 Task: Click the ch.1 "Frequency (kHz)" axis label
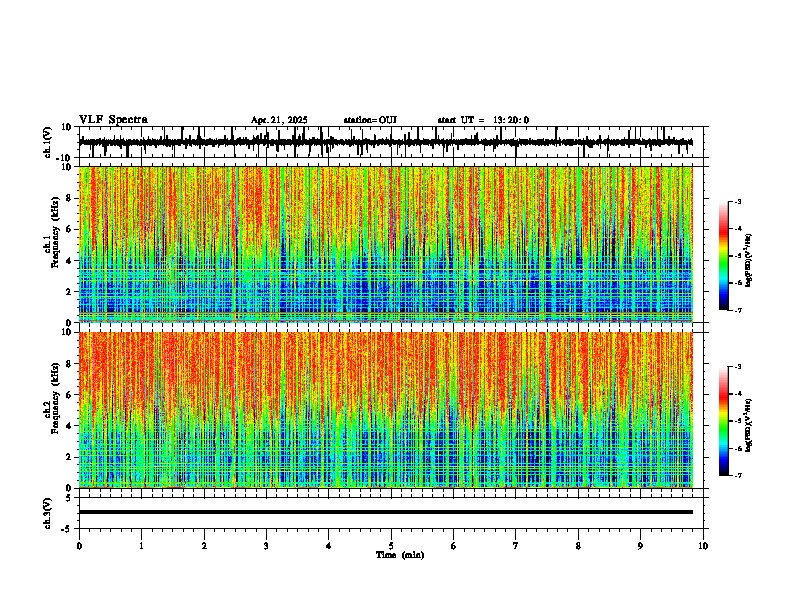tap(55, 232)
